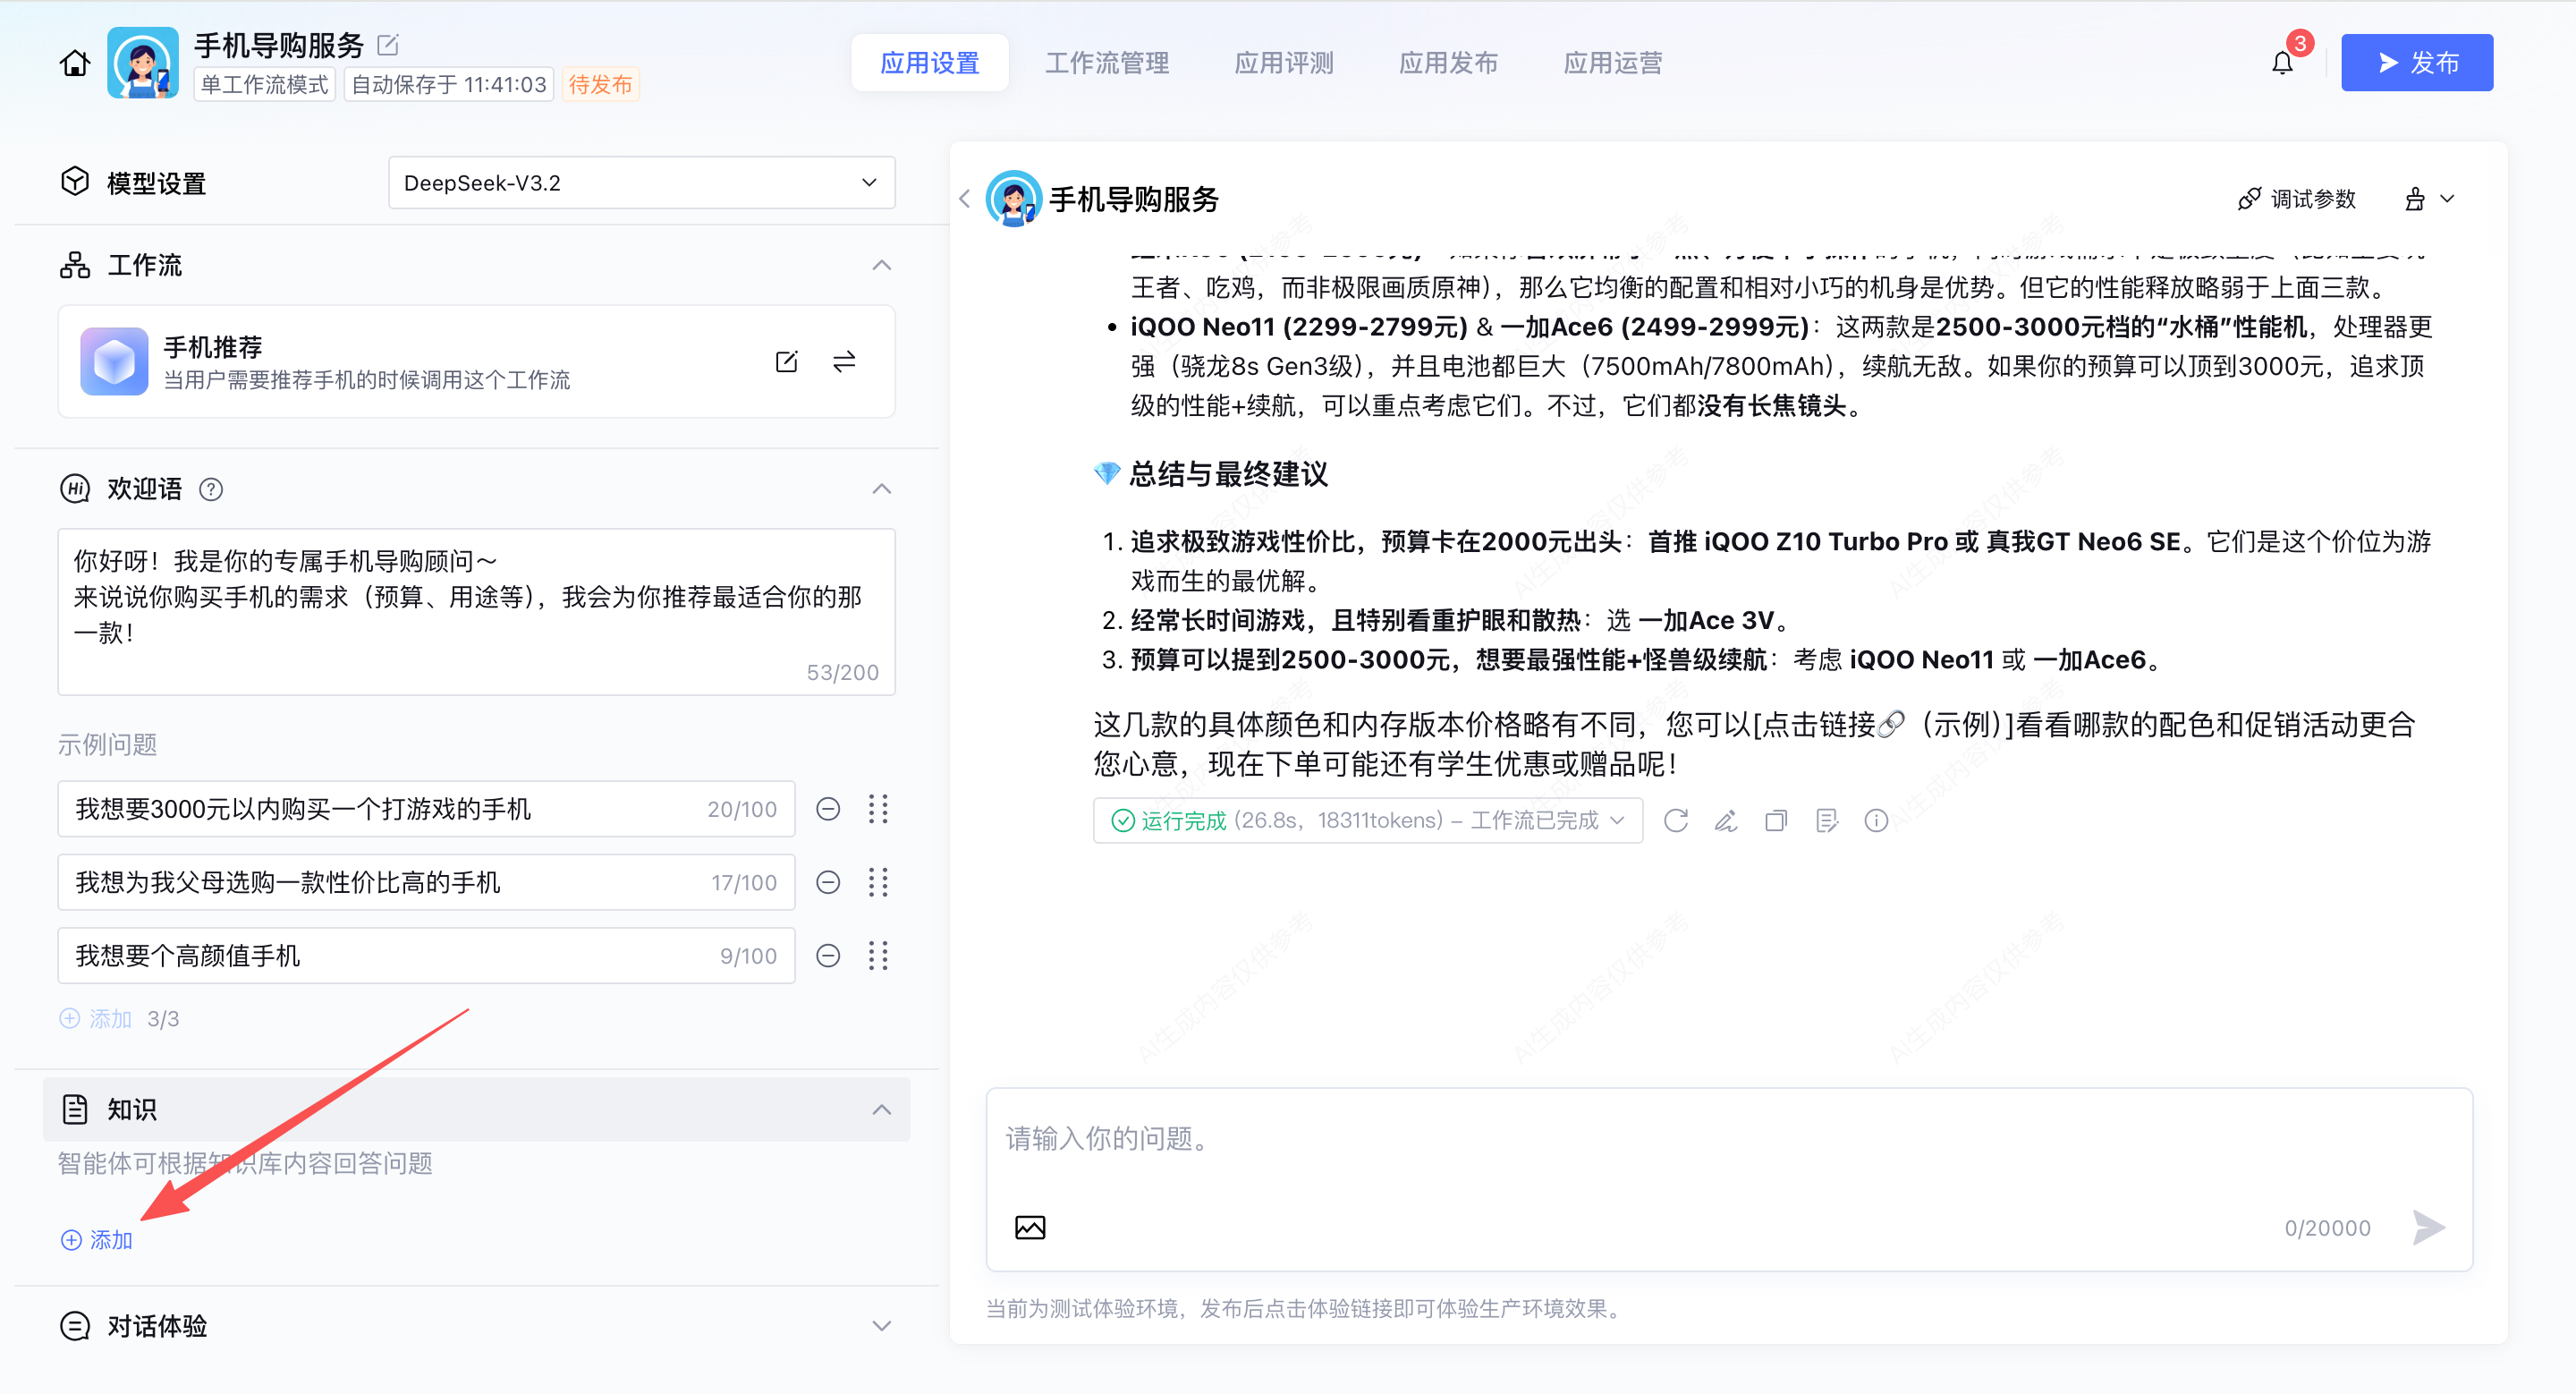Swap the 手机推荐 workflow
2576x1394 pixels.
coord(844,361)
